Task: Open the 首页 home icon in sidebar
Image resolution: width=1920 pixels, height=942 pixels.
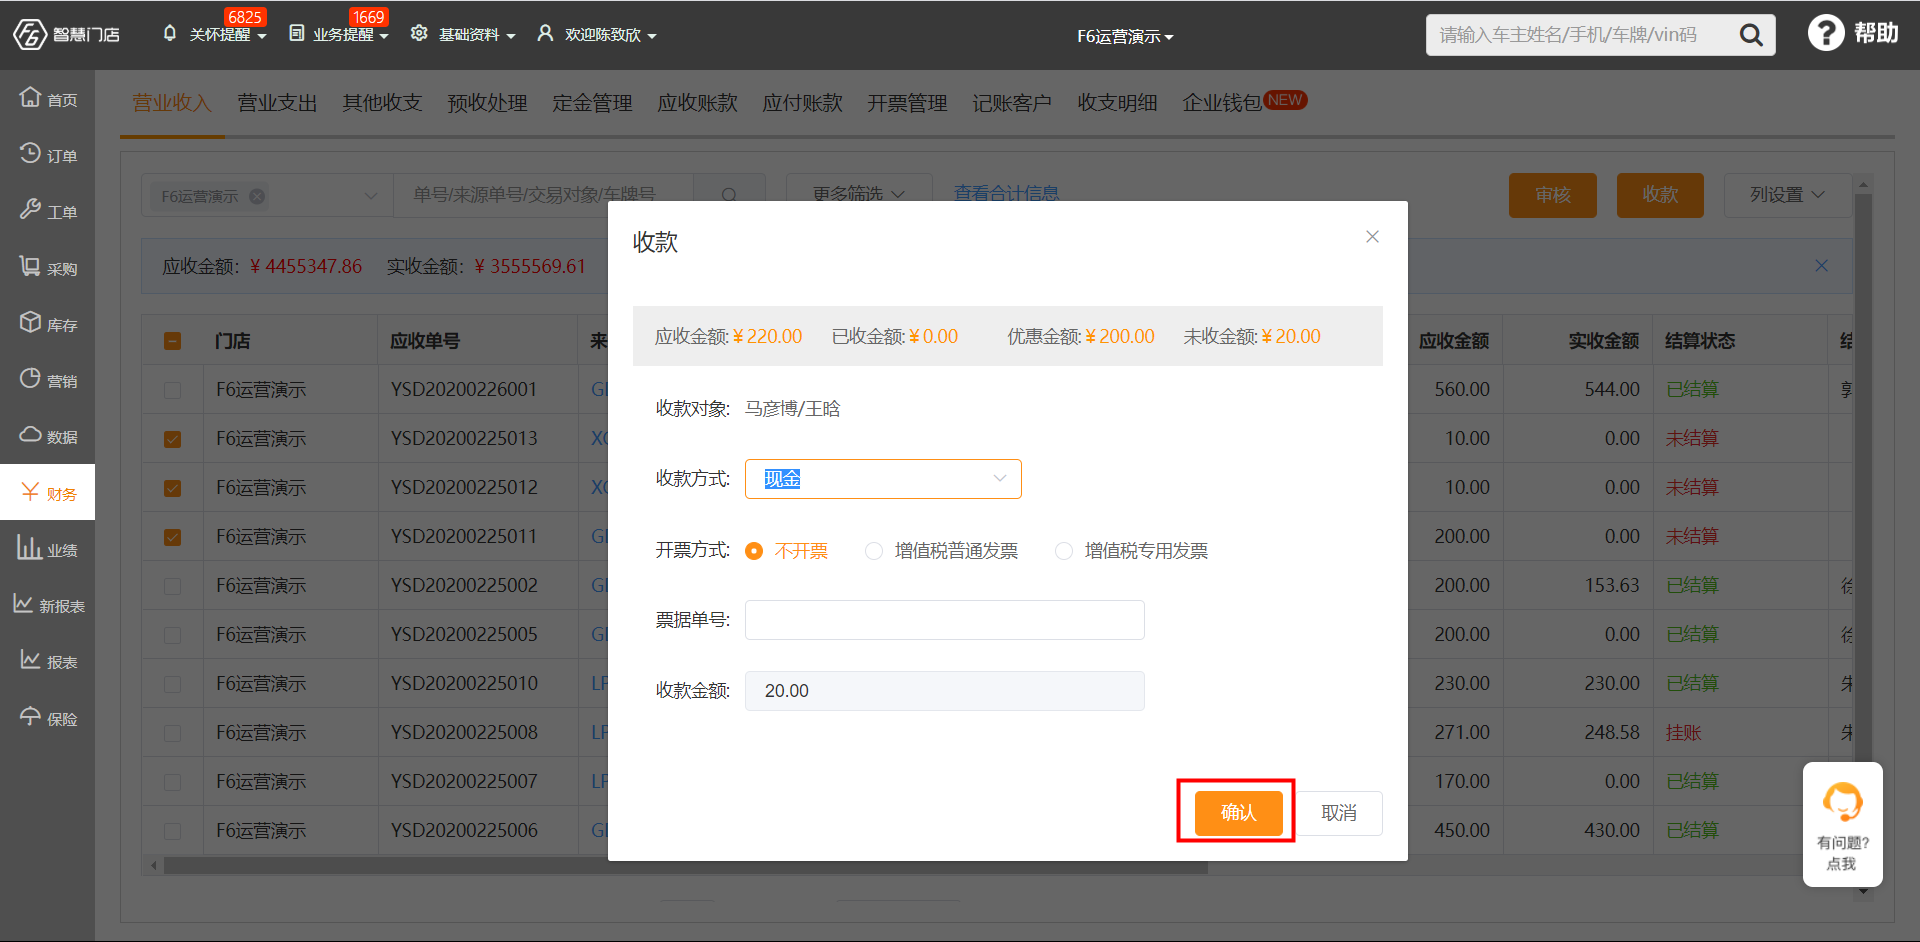Action: click(30, 97)
